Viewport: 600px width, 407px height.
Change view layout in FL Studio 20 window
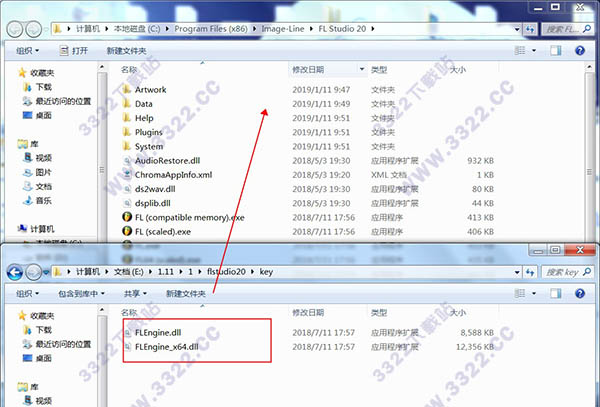520,50
